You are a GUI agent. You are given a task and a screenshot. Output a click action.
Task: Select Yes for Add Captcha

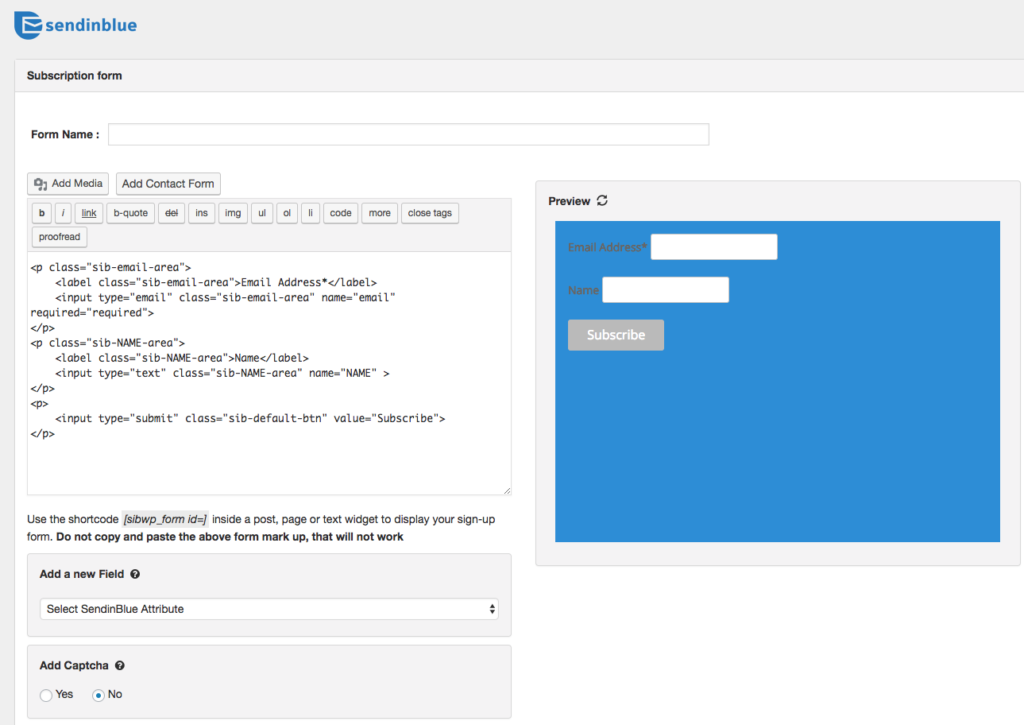pyautogui.click(x=47, y=695)
